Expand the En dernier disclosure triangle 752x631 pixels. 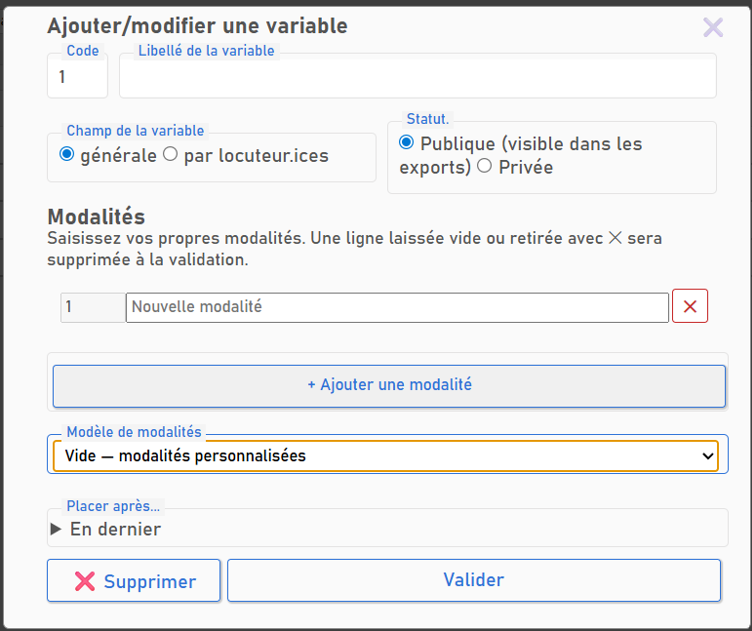click(56, 529)
